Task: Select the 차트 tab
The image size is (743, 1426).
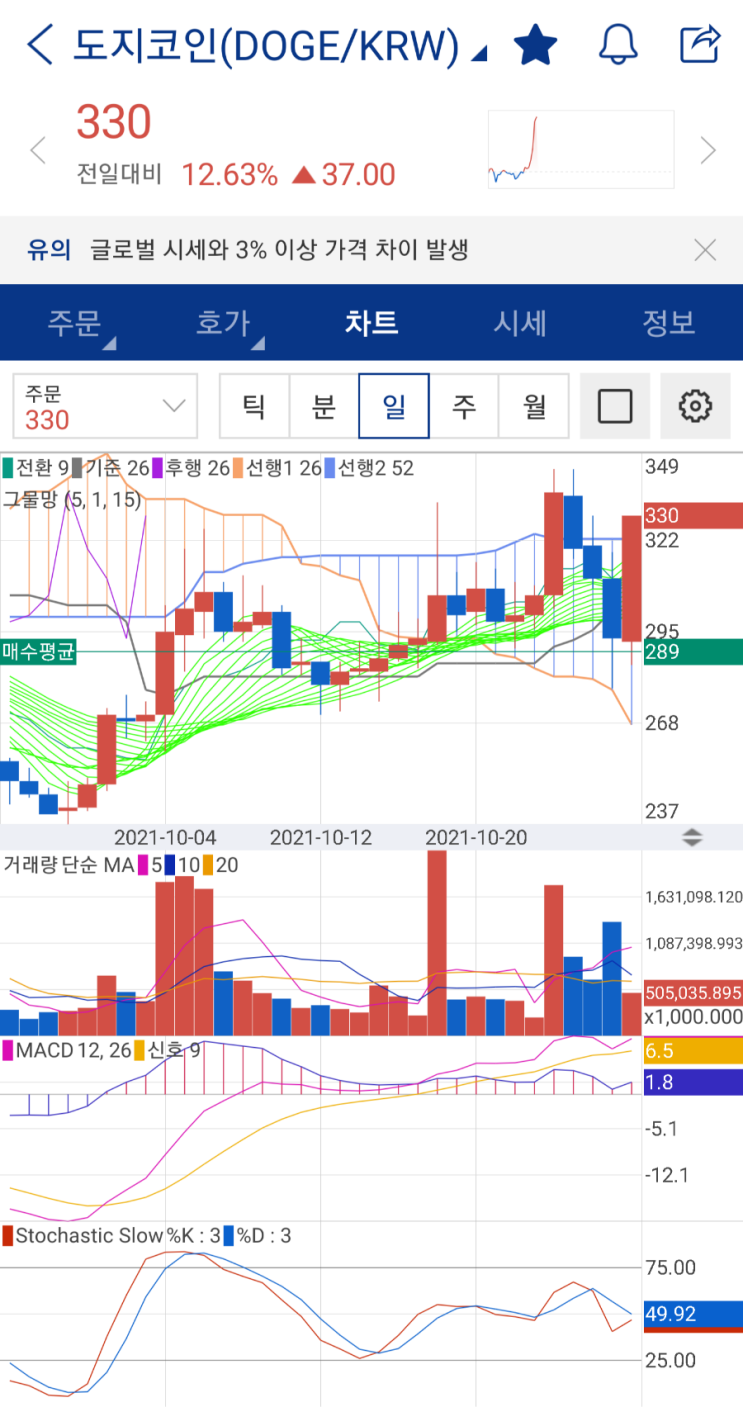Action: click(371, 323)
